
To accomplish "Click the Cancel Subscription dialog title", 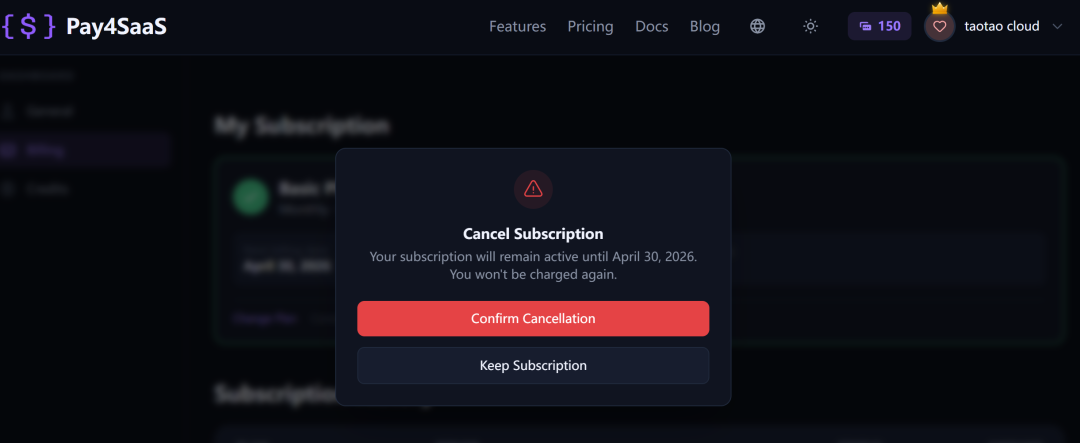I will 533,234.
